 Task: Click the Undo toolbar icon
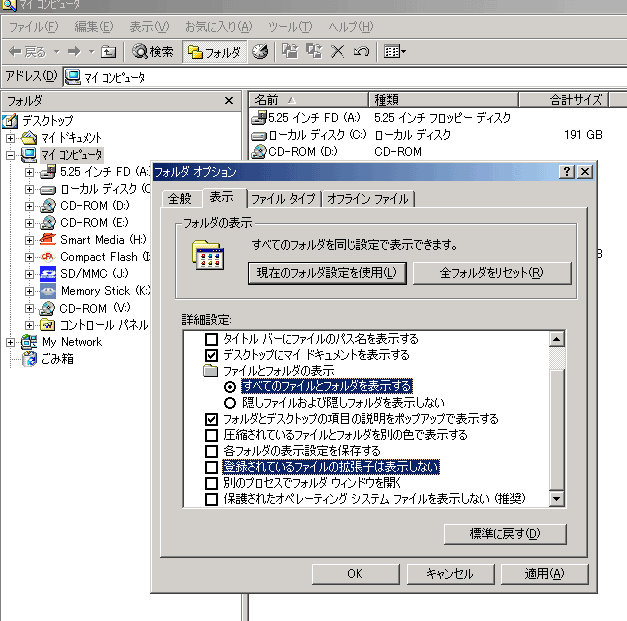pos(361,52)
